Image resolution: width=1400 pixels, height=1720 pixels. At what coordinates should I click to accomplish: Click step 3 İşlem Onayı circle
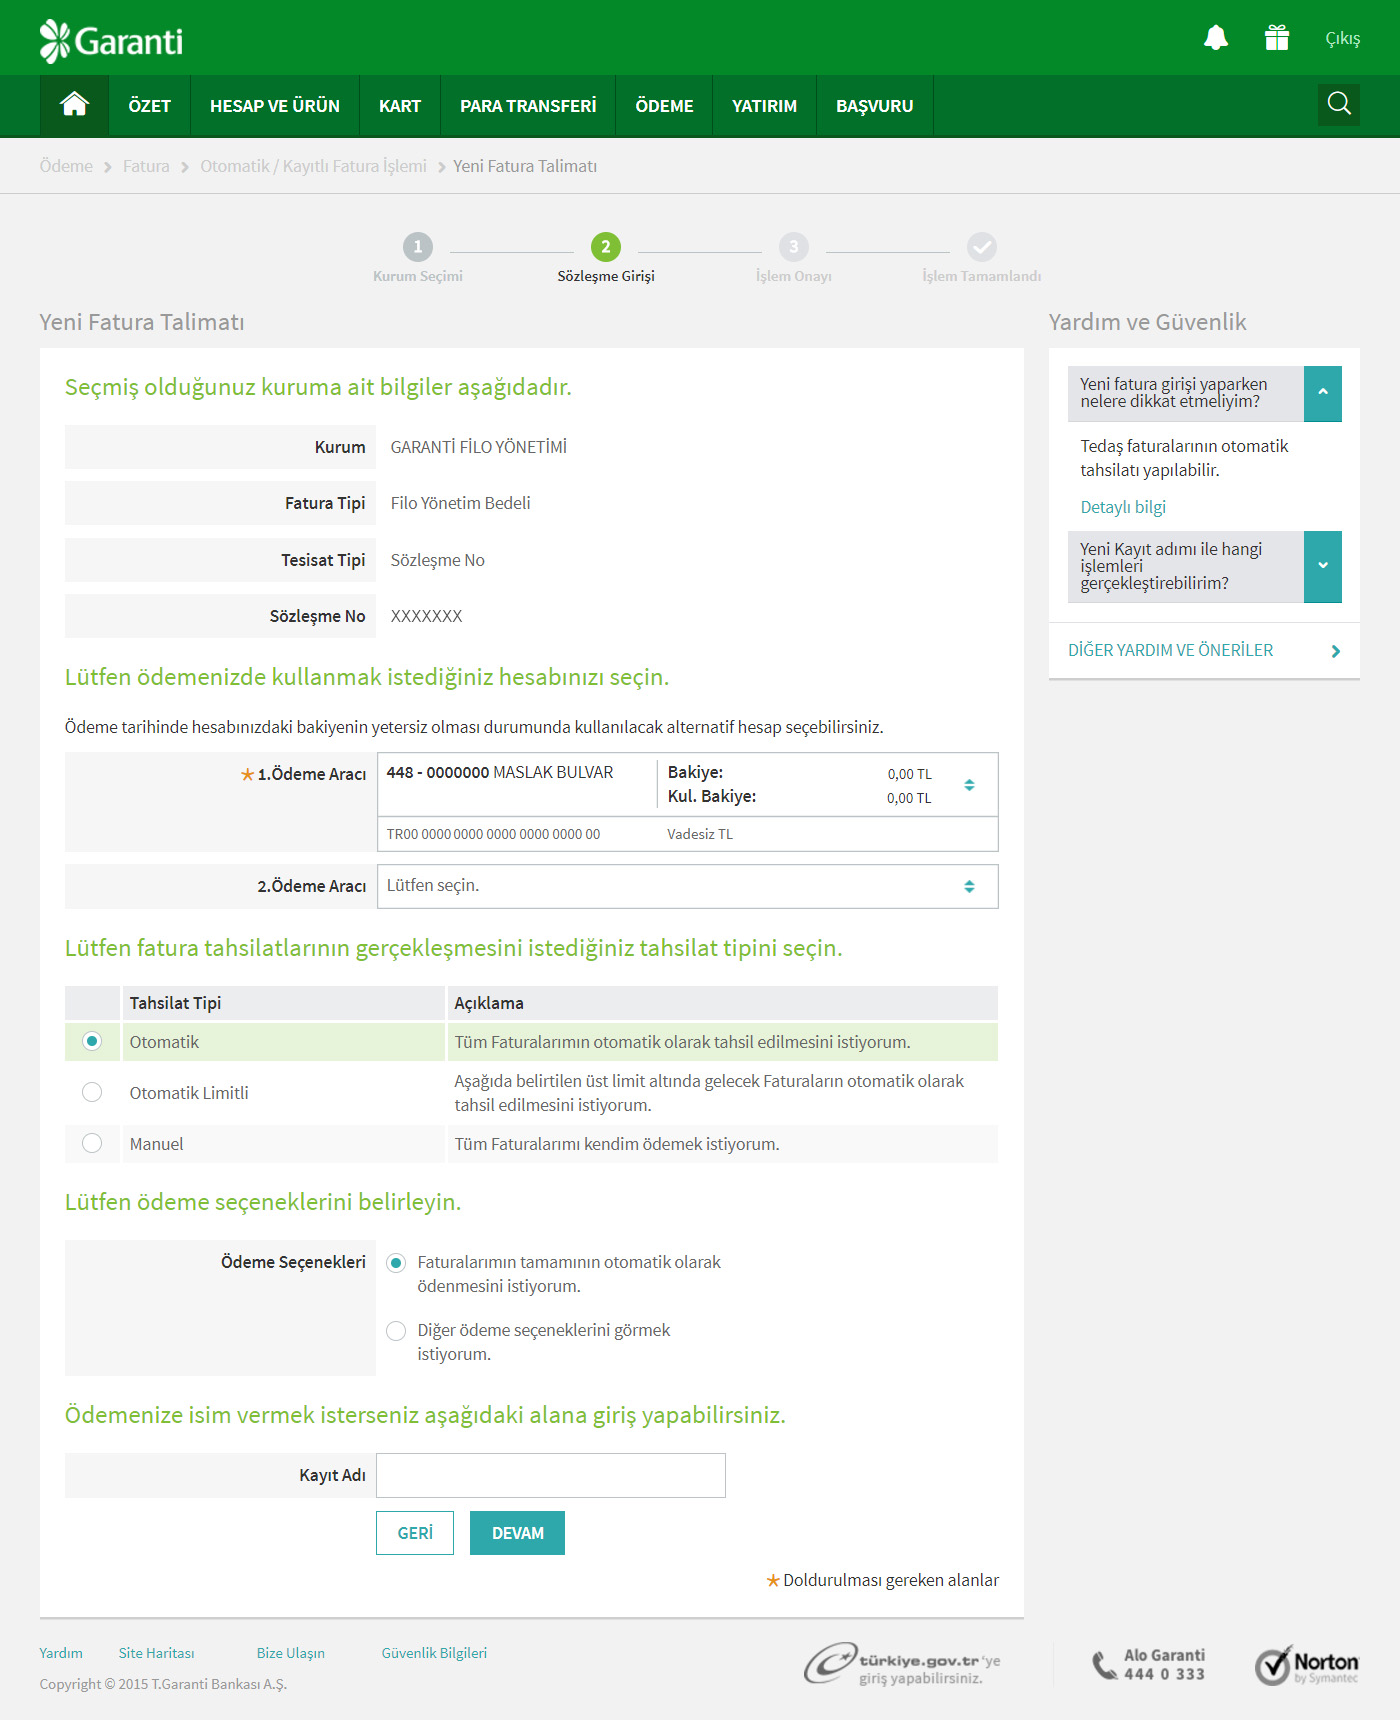pos(794,246)
